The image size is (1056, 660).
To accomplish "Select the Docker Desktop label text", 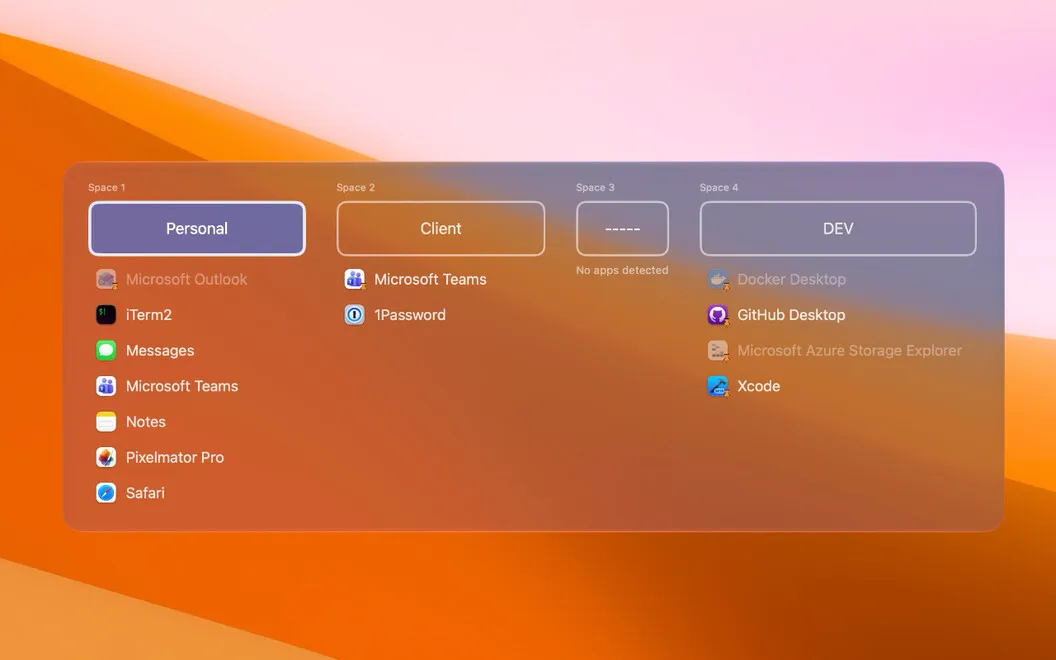I will tap(791, 279).
